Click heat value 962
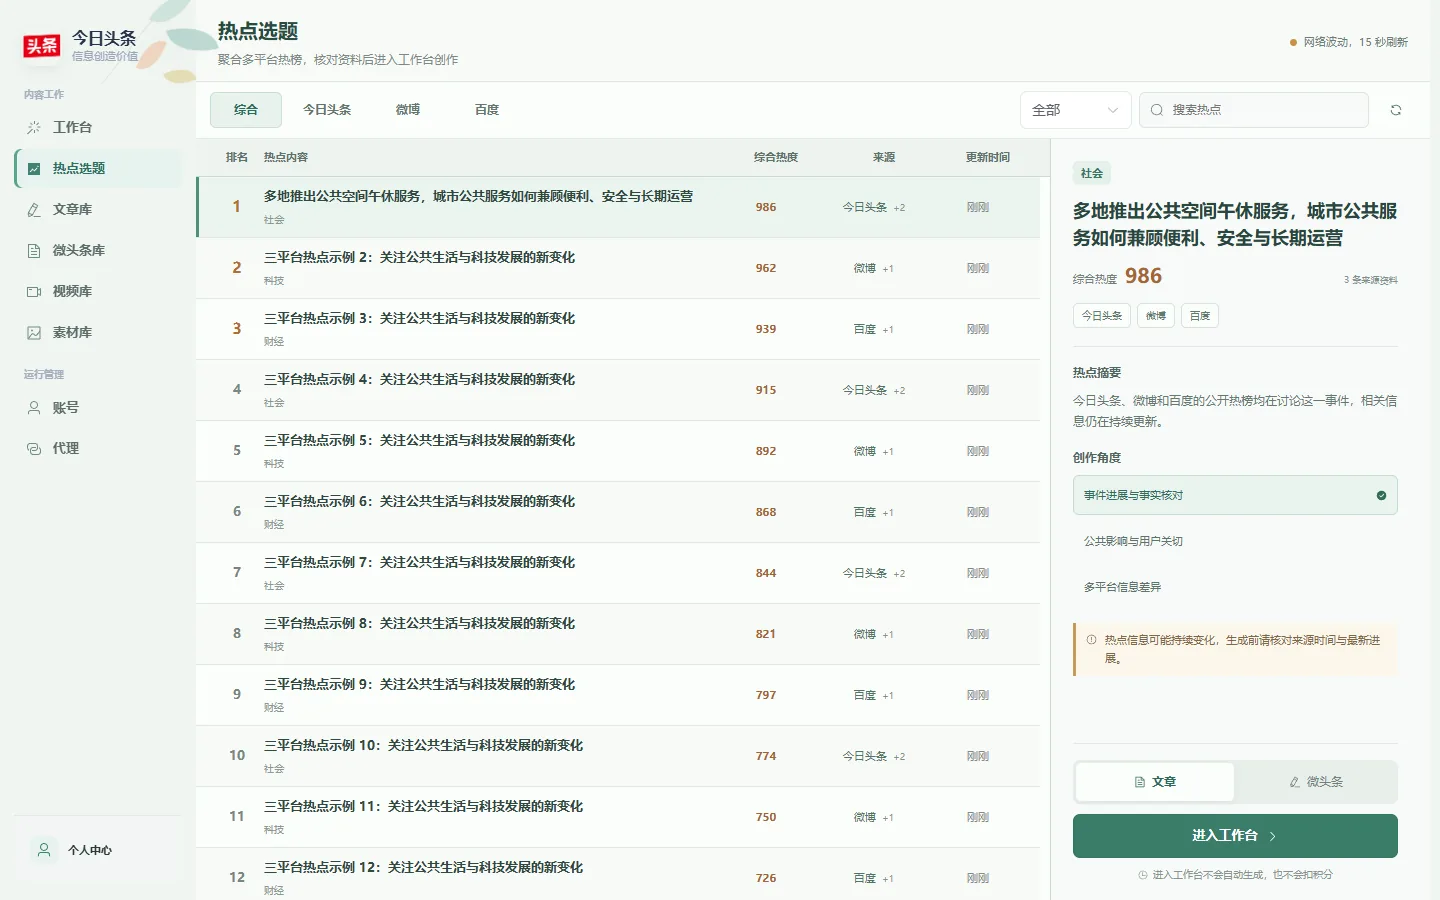Viewport: 1440px width, 900px height. pyautogui.click(x=766, y=268)
